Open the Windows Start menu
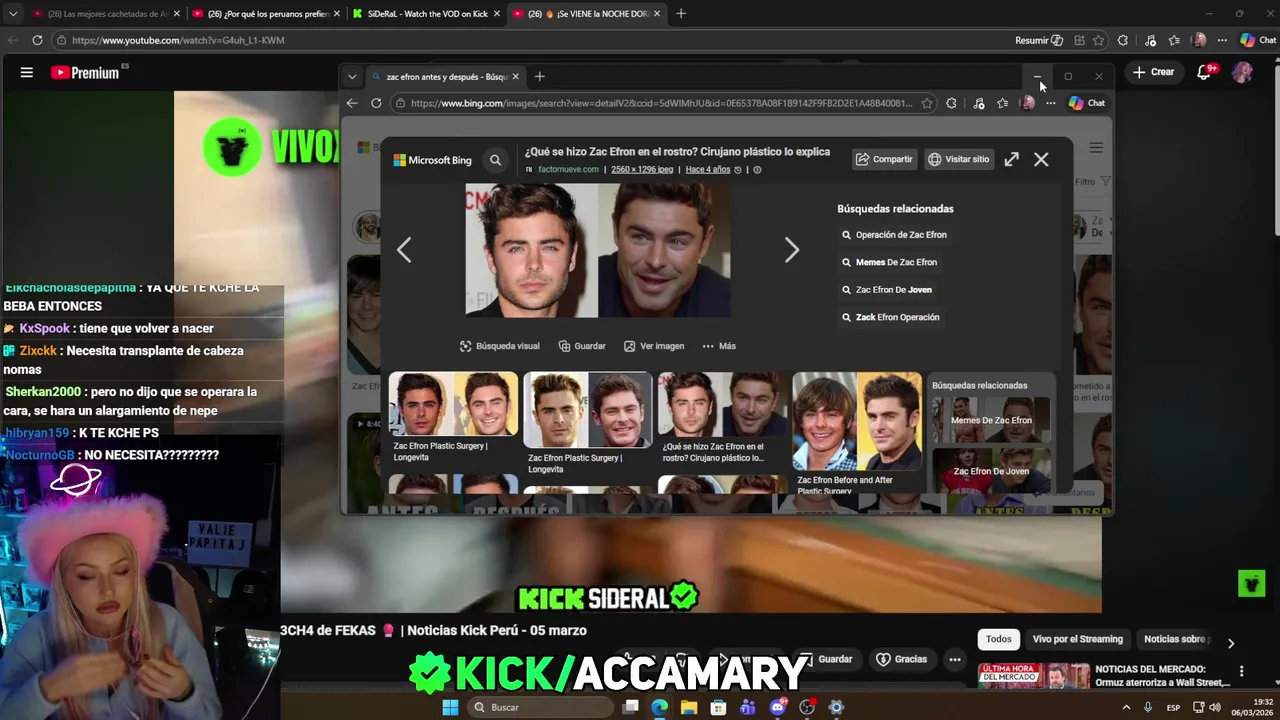The height and width of the screenshot is (720, 1280). (450, 707)
